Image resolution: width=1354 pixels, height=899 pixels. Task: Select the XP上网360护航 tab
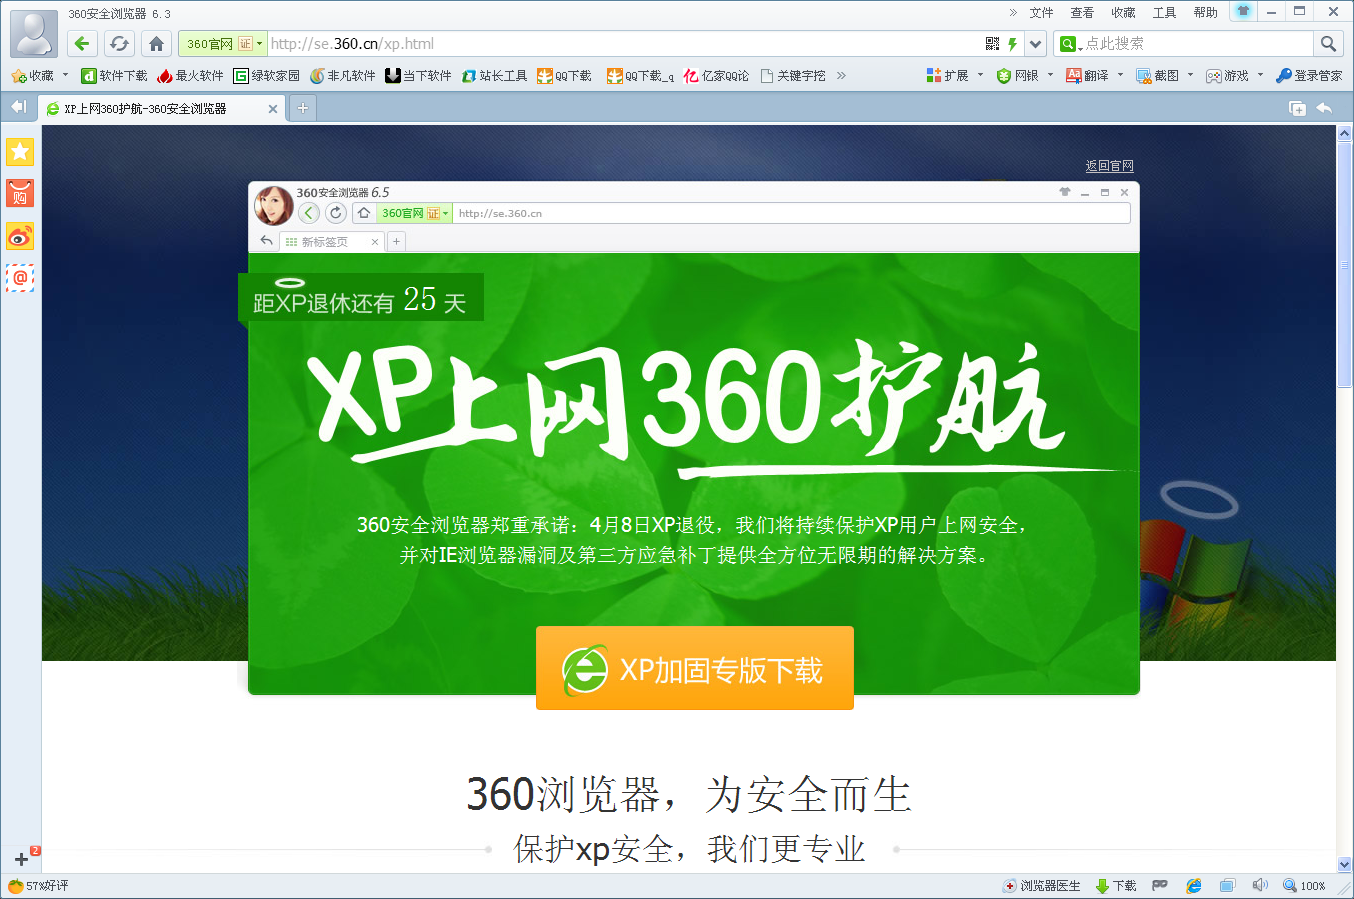(x=162, y=108)
